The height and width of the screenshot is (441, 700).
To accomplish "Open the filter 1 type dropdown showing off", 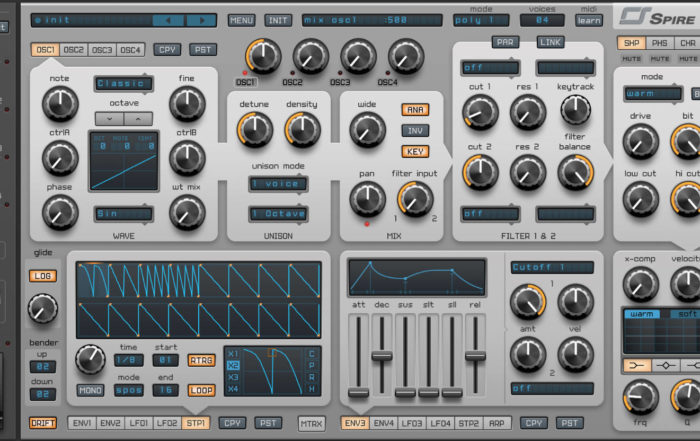I will (490, 67).
